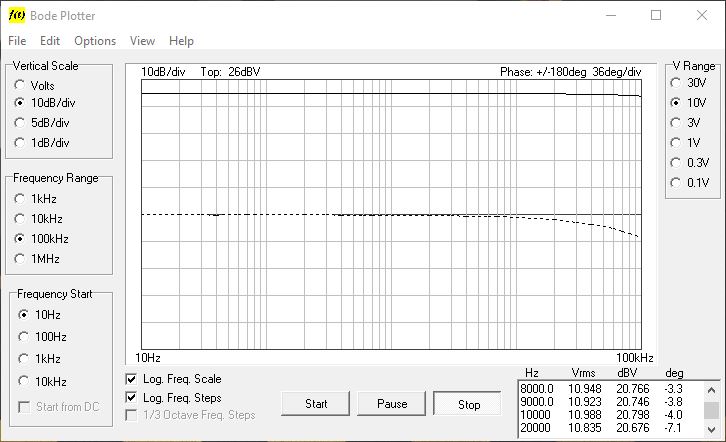This screenshot has height=442, width=726.
Task: Open the Options menu
Action: point(95,41)
